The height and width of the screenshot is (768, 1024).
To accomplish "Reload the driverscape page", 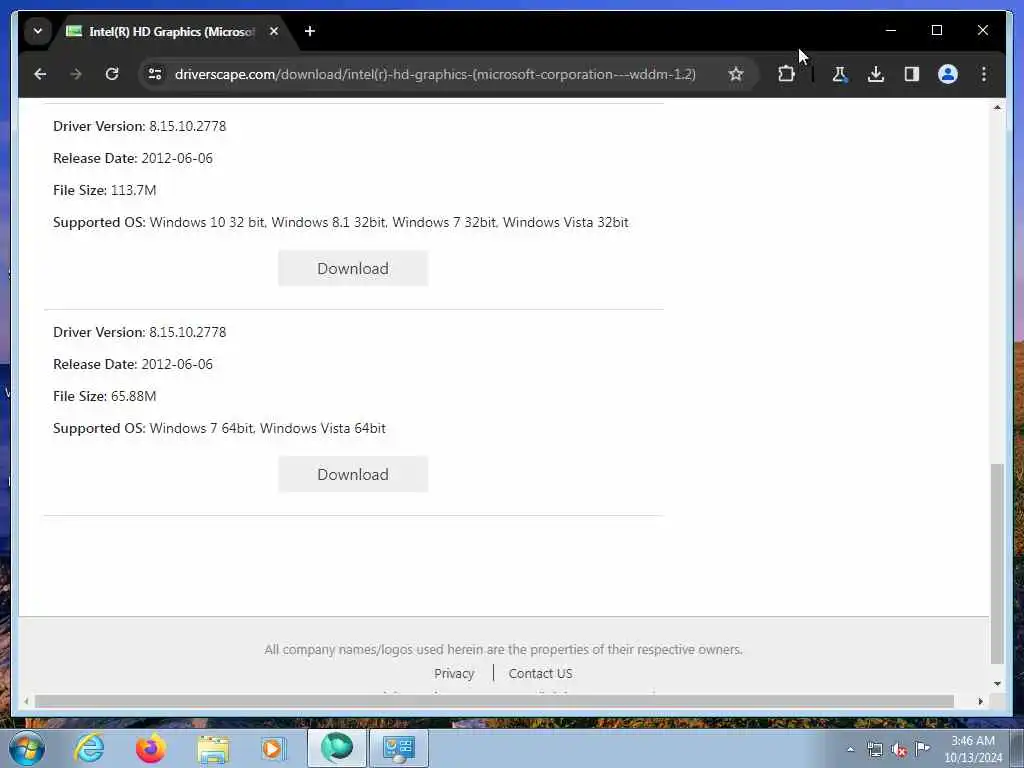I will pyautogui.click(x=112, y=74).
